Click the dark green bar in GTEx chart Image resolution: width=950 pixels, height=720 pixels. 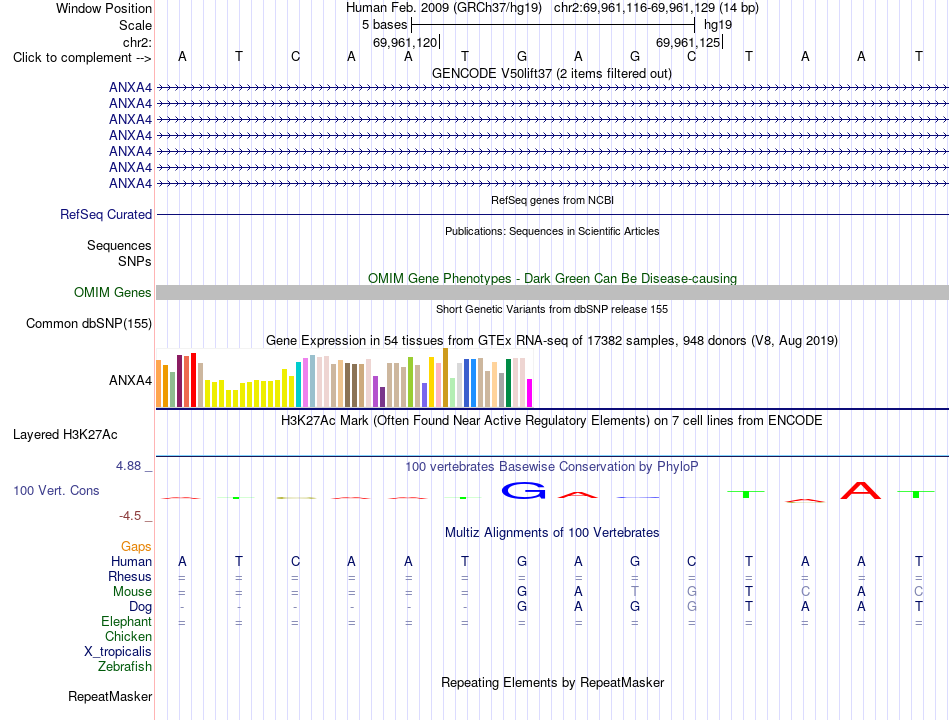point(509,383)
